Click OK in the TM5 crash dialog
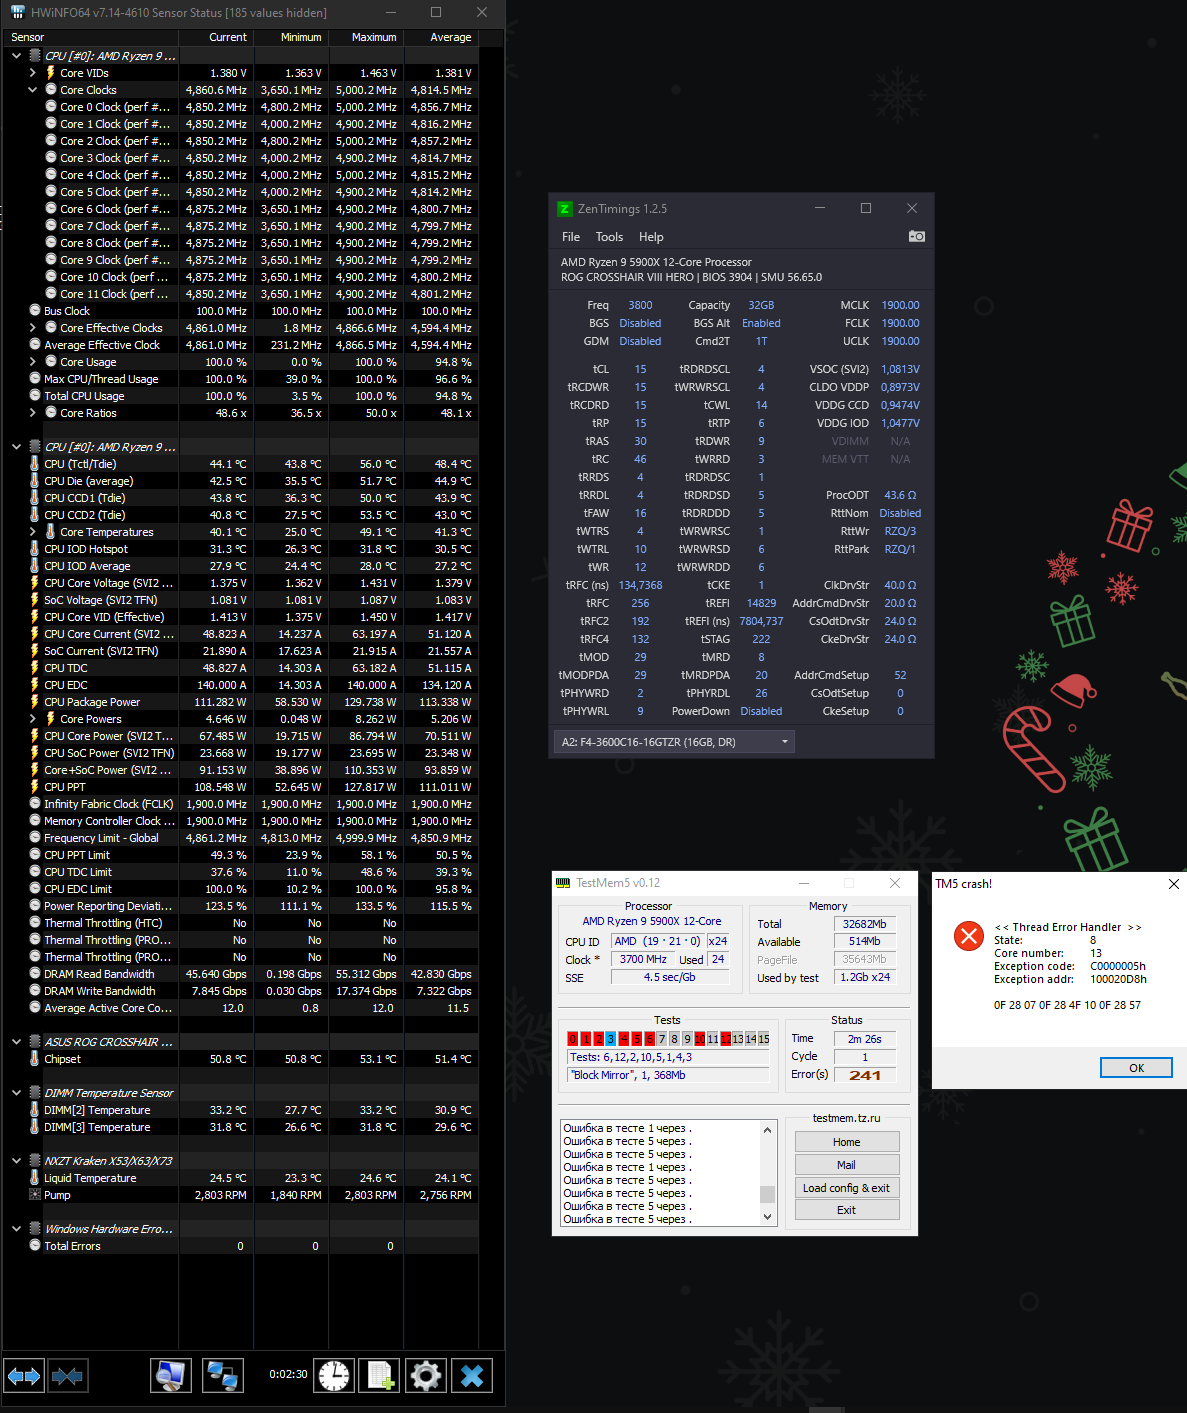This screenshot has width=1187, height=1413. 1136,1068
